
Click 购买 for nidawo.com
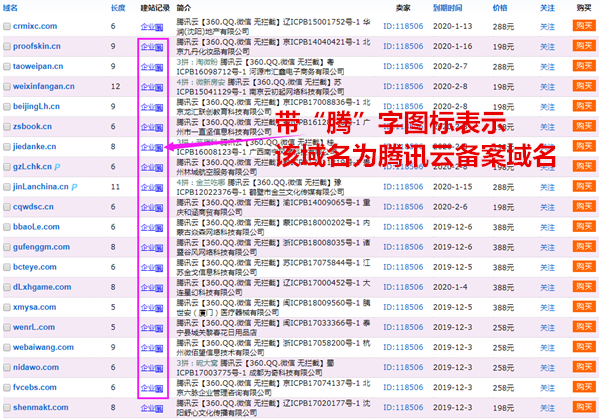click(x=584, y=367)
